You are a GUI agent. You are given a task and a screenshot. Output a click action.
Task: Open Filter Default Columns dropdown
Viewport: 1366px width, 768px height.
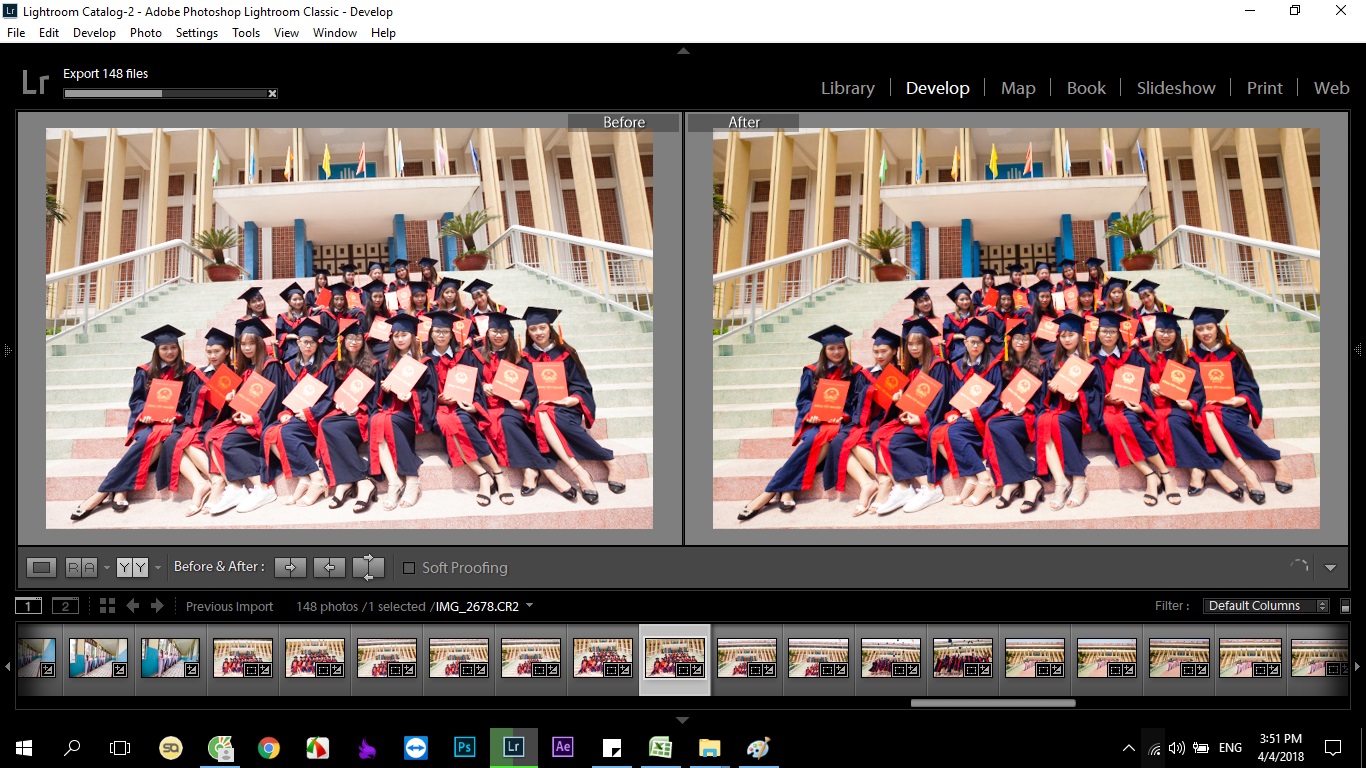pyautogui.click(x=1267, y=606)
